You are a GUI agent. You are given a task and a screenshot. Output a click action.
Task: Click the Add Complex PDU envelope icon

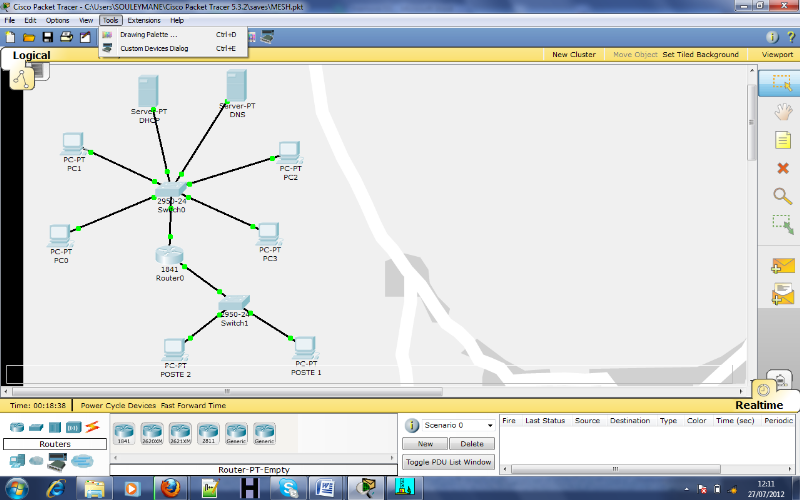(783, 294)
